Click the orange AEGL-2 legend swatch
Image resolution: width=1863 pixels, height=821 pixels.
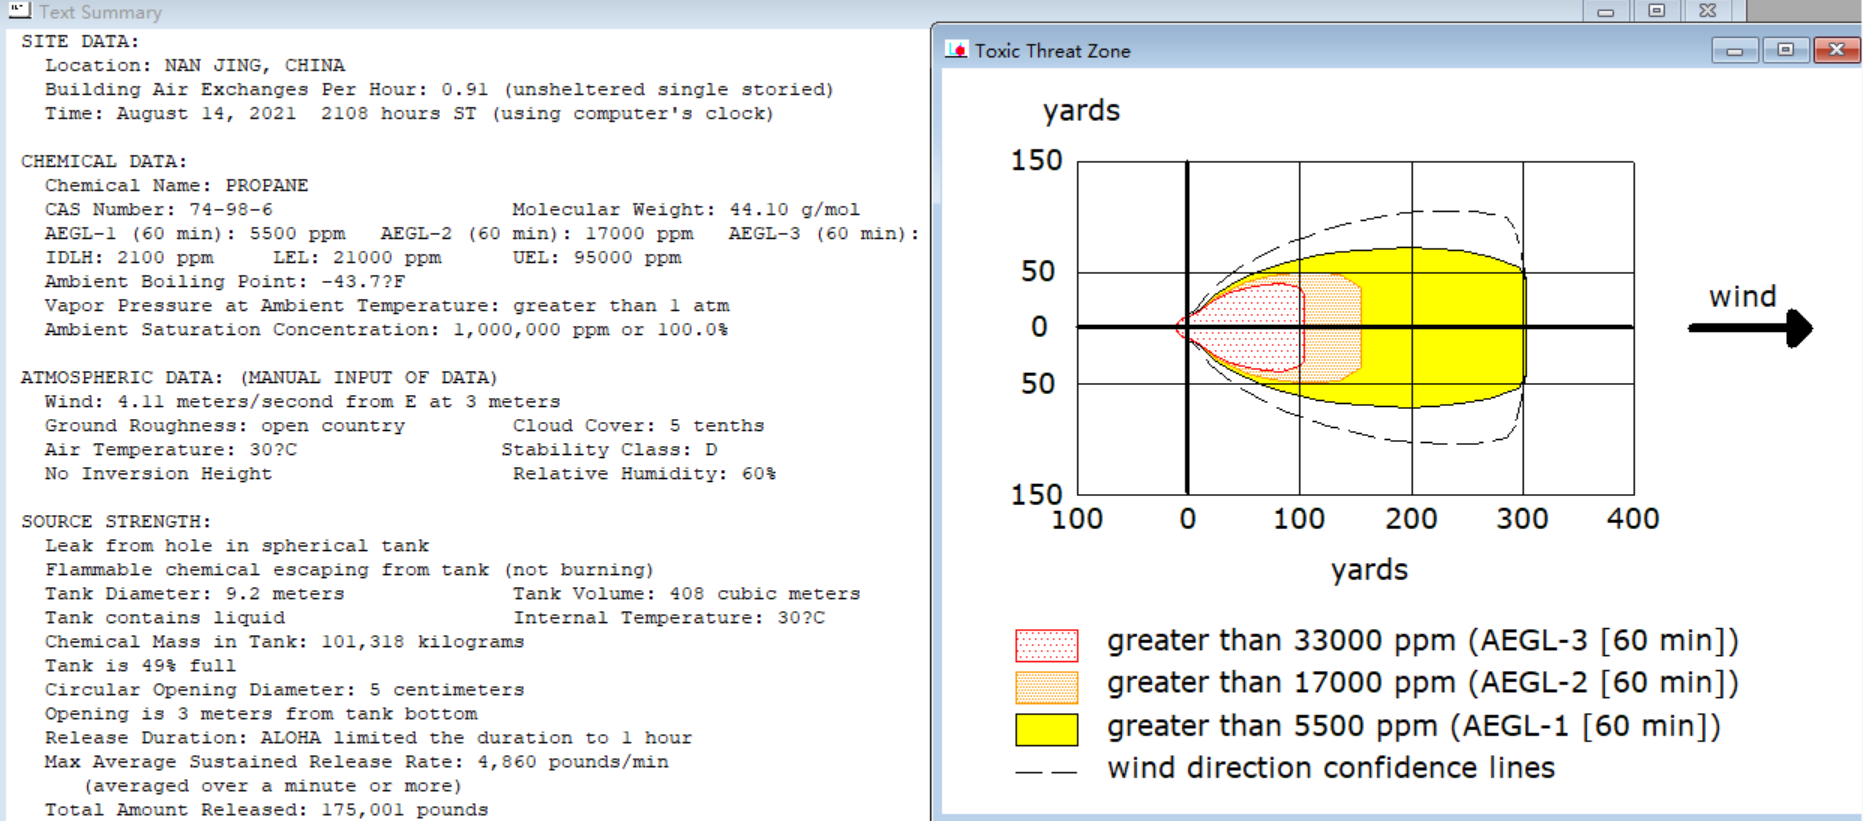click(1047, 687)
